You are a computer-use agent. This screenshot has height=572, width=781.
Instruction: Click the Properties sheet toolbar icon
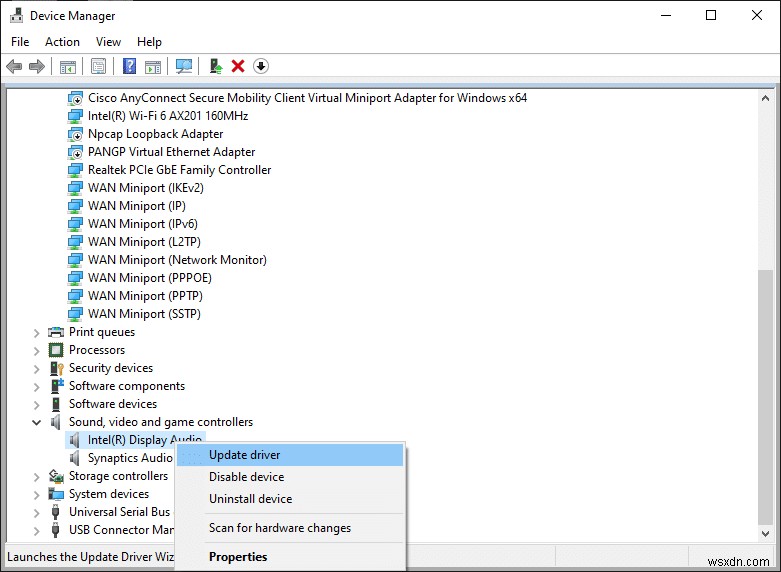pyautogui.click(x=99, y=66)
